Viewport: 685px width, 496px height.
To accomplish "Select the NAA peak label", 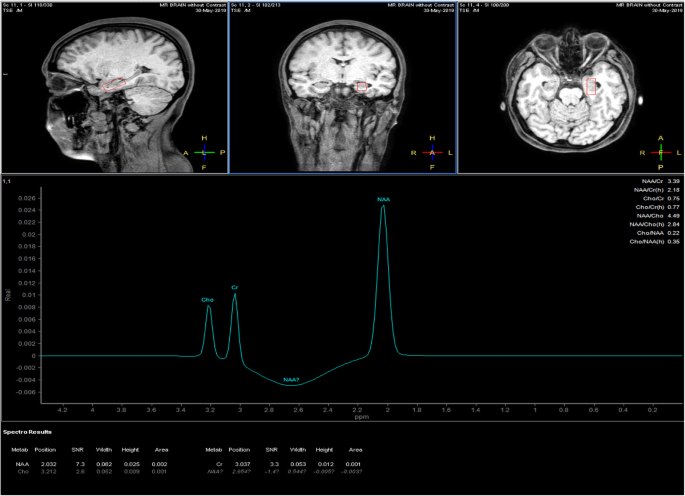I will tap(383, 200).
